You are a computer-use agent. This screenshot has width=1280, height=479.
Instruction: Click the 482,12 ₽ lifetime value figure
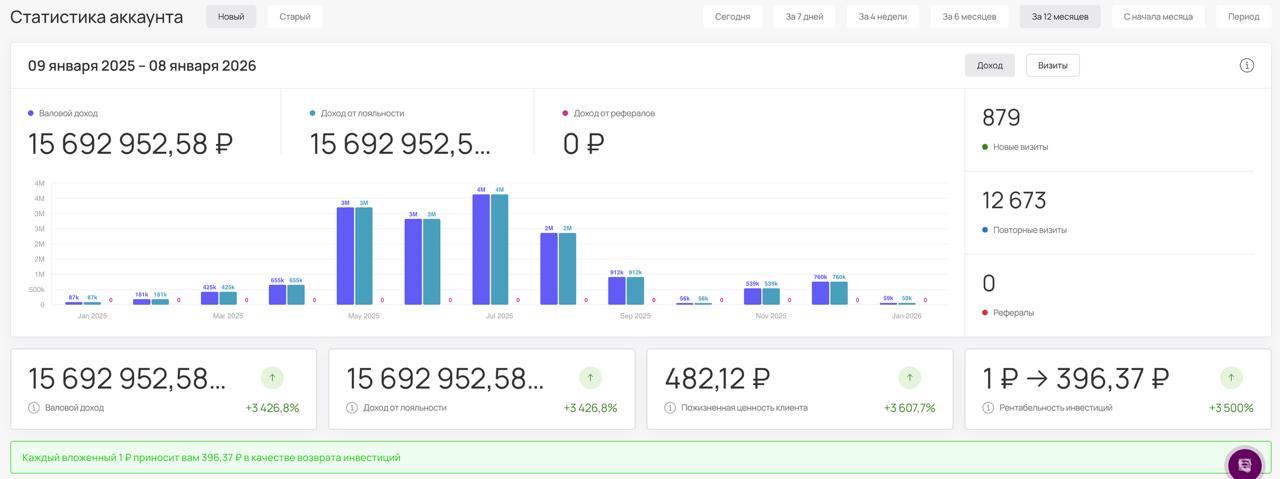click(717, 379)
